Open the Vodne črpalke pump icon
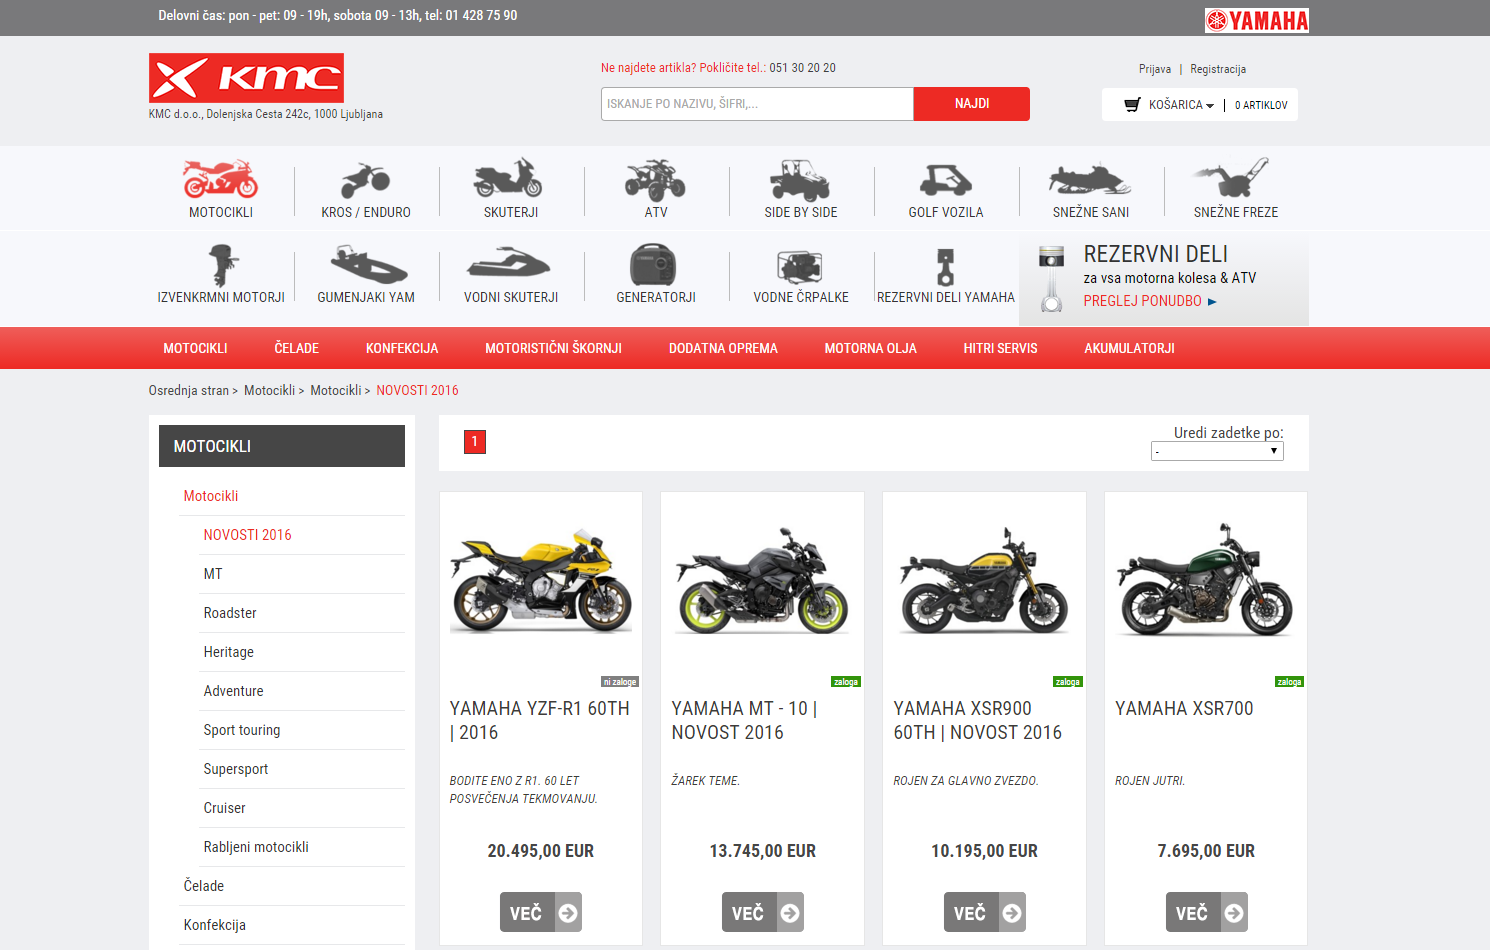 [800, 266]
